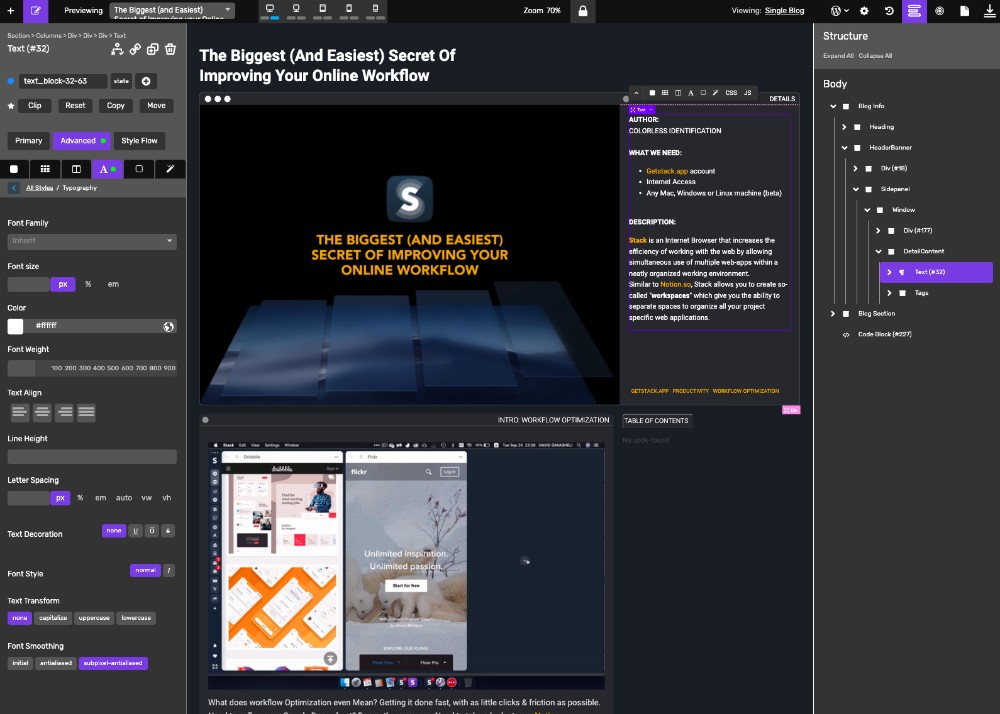Open the settings gear icon
Image resolution: width=1000 pixels, height=714 pixels.
click(864, 11)
